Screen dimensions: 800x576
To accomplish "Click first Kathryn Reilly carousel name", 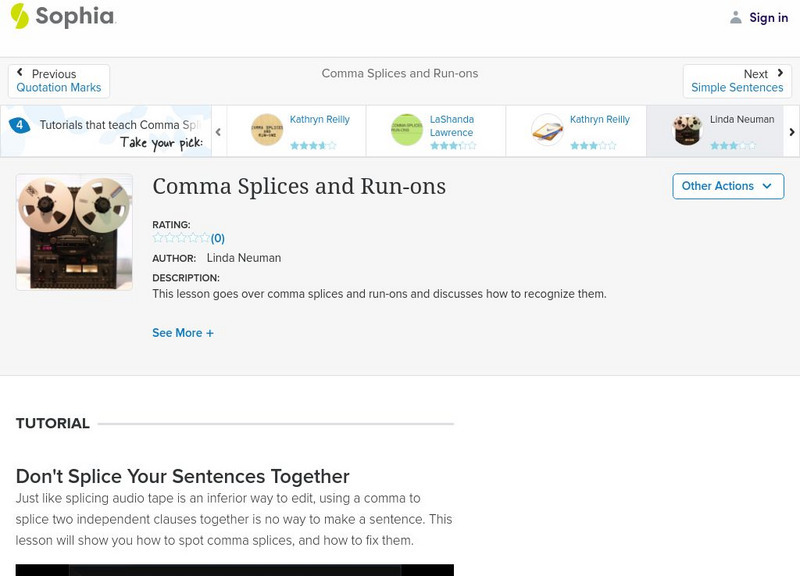I will pos(320,120).
